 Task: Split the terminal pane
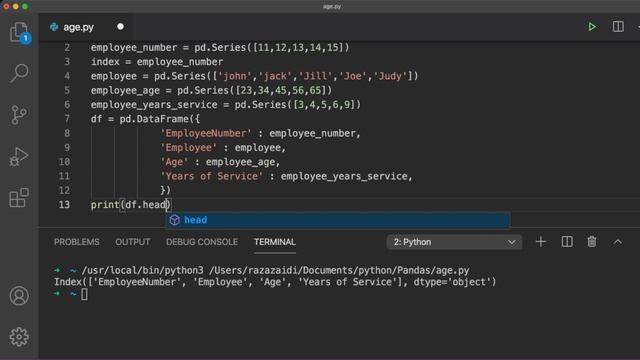(567, 242)
